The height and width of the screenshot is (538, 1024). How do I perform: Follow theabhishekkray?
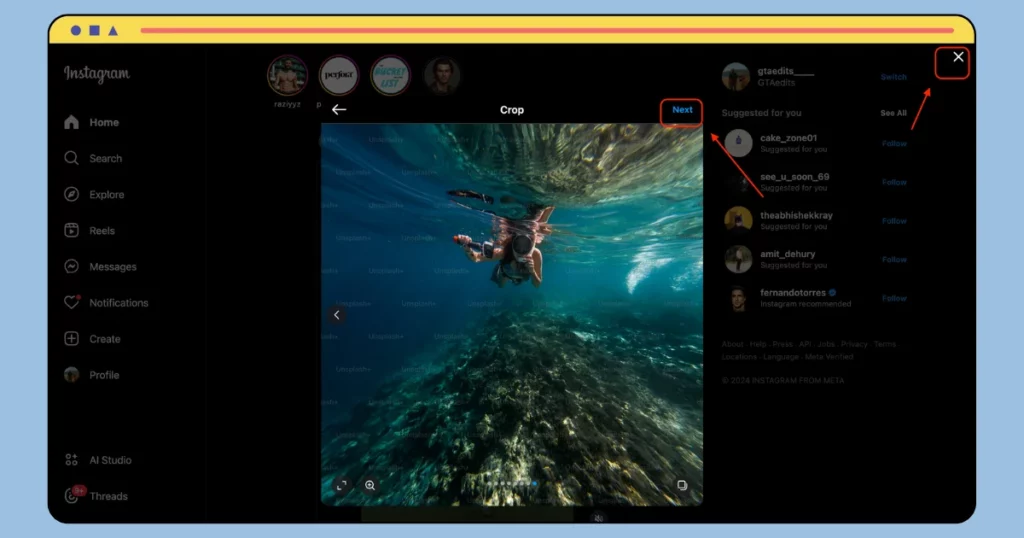[x=894, y=221]
